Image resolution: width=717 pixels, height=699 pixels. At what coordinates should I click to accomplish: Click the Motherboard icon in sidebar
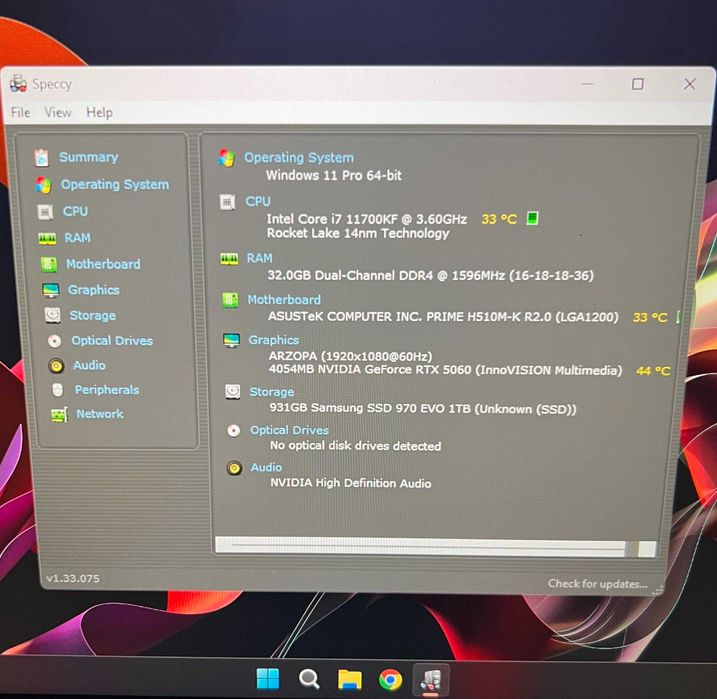[49, 264]
